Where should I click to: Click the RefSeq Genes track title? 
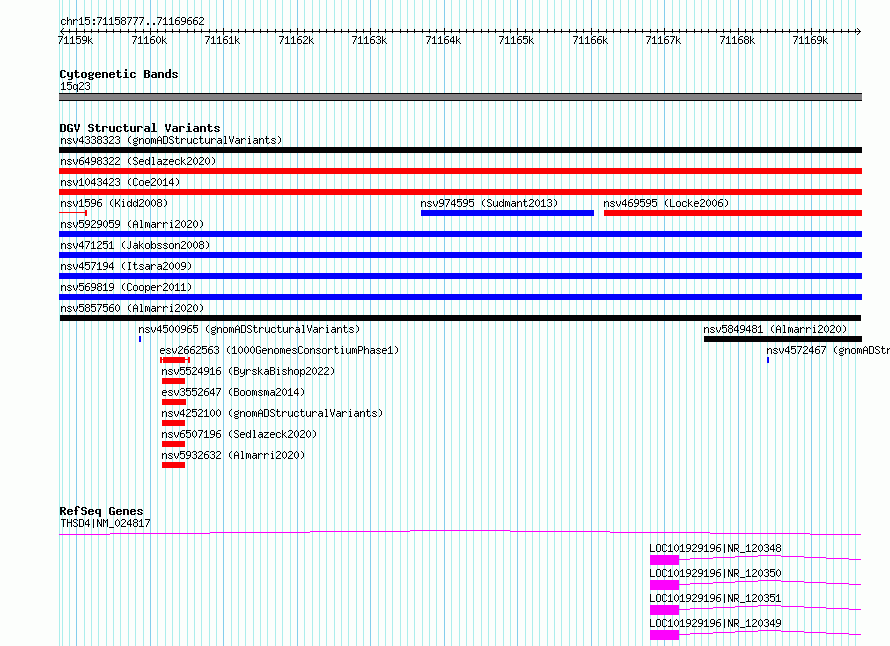point(101,511)
